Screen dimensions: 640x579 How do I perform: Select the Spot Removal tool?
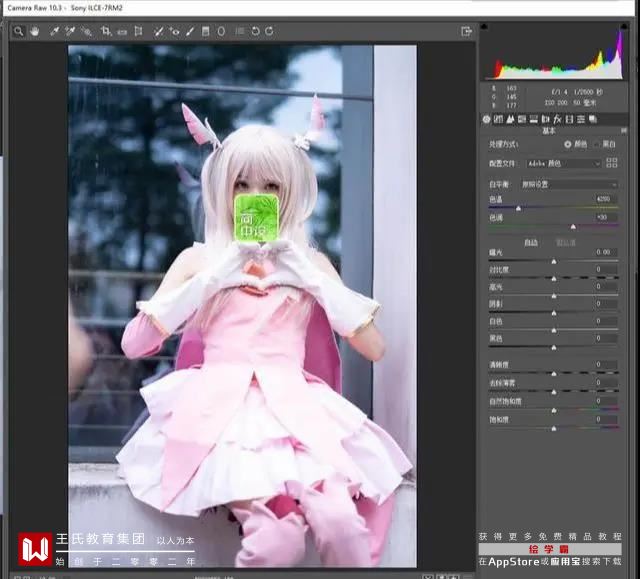(158, 31)
